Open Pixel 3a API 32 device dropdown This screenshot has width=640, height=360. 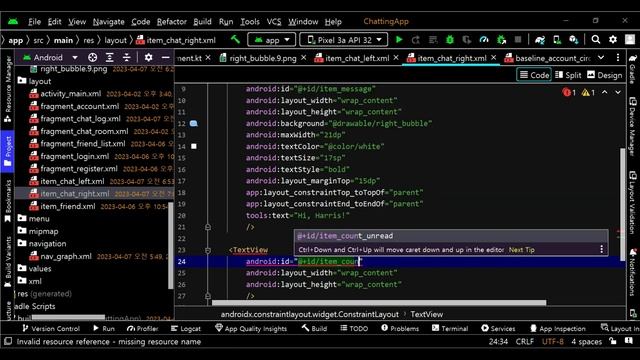(344, 40)
